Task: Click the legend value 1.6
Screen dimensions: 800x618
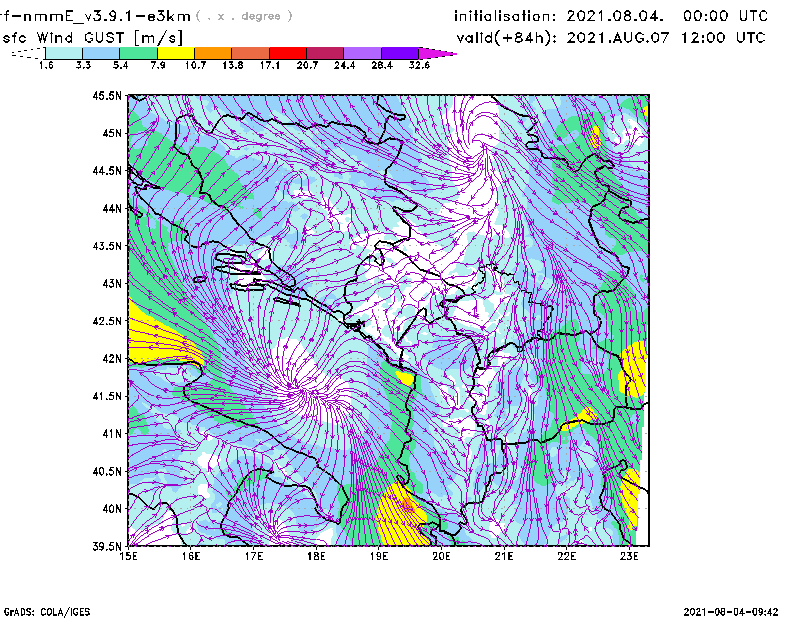Action: pyautogui.click(x=46, y=65)
